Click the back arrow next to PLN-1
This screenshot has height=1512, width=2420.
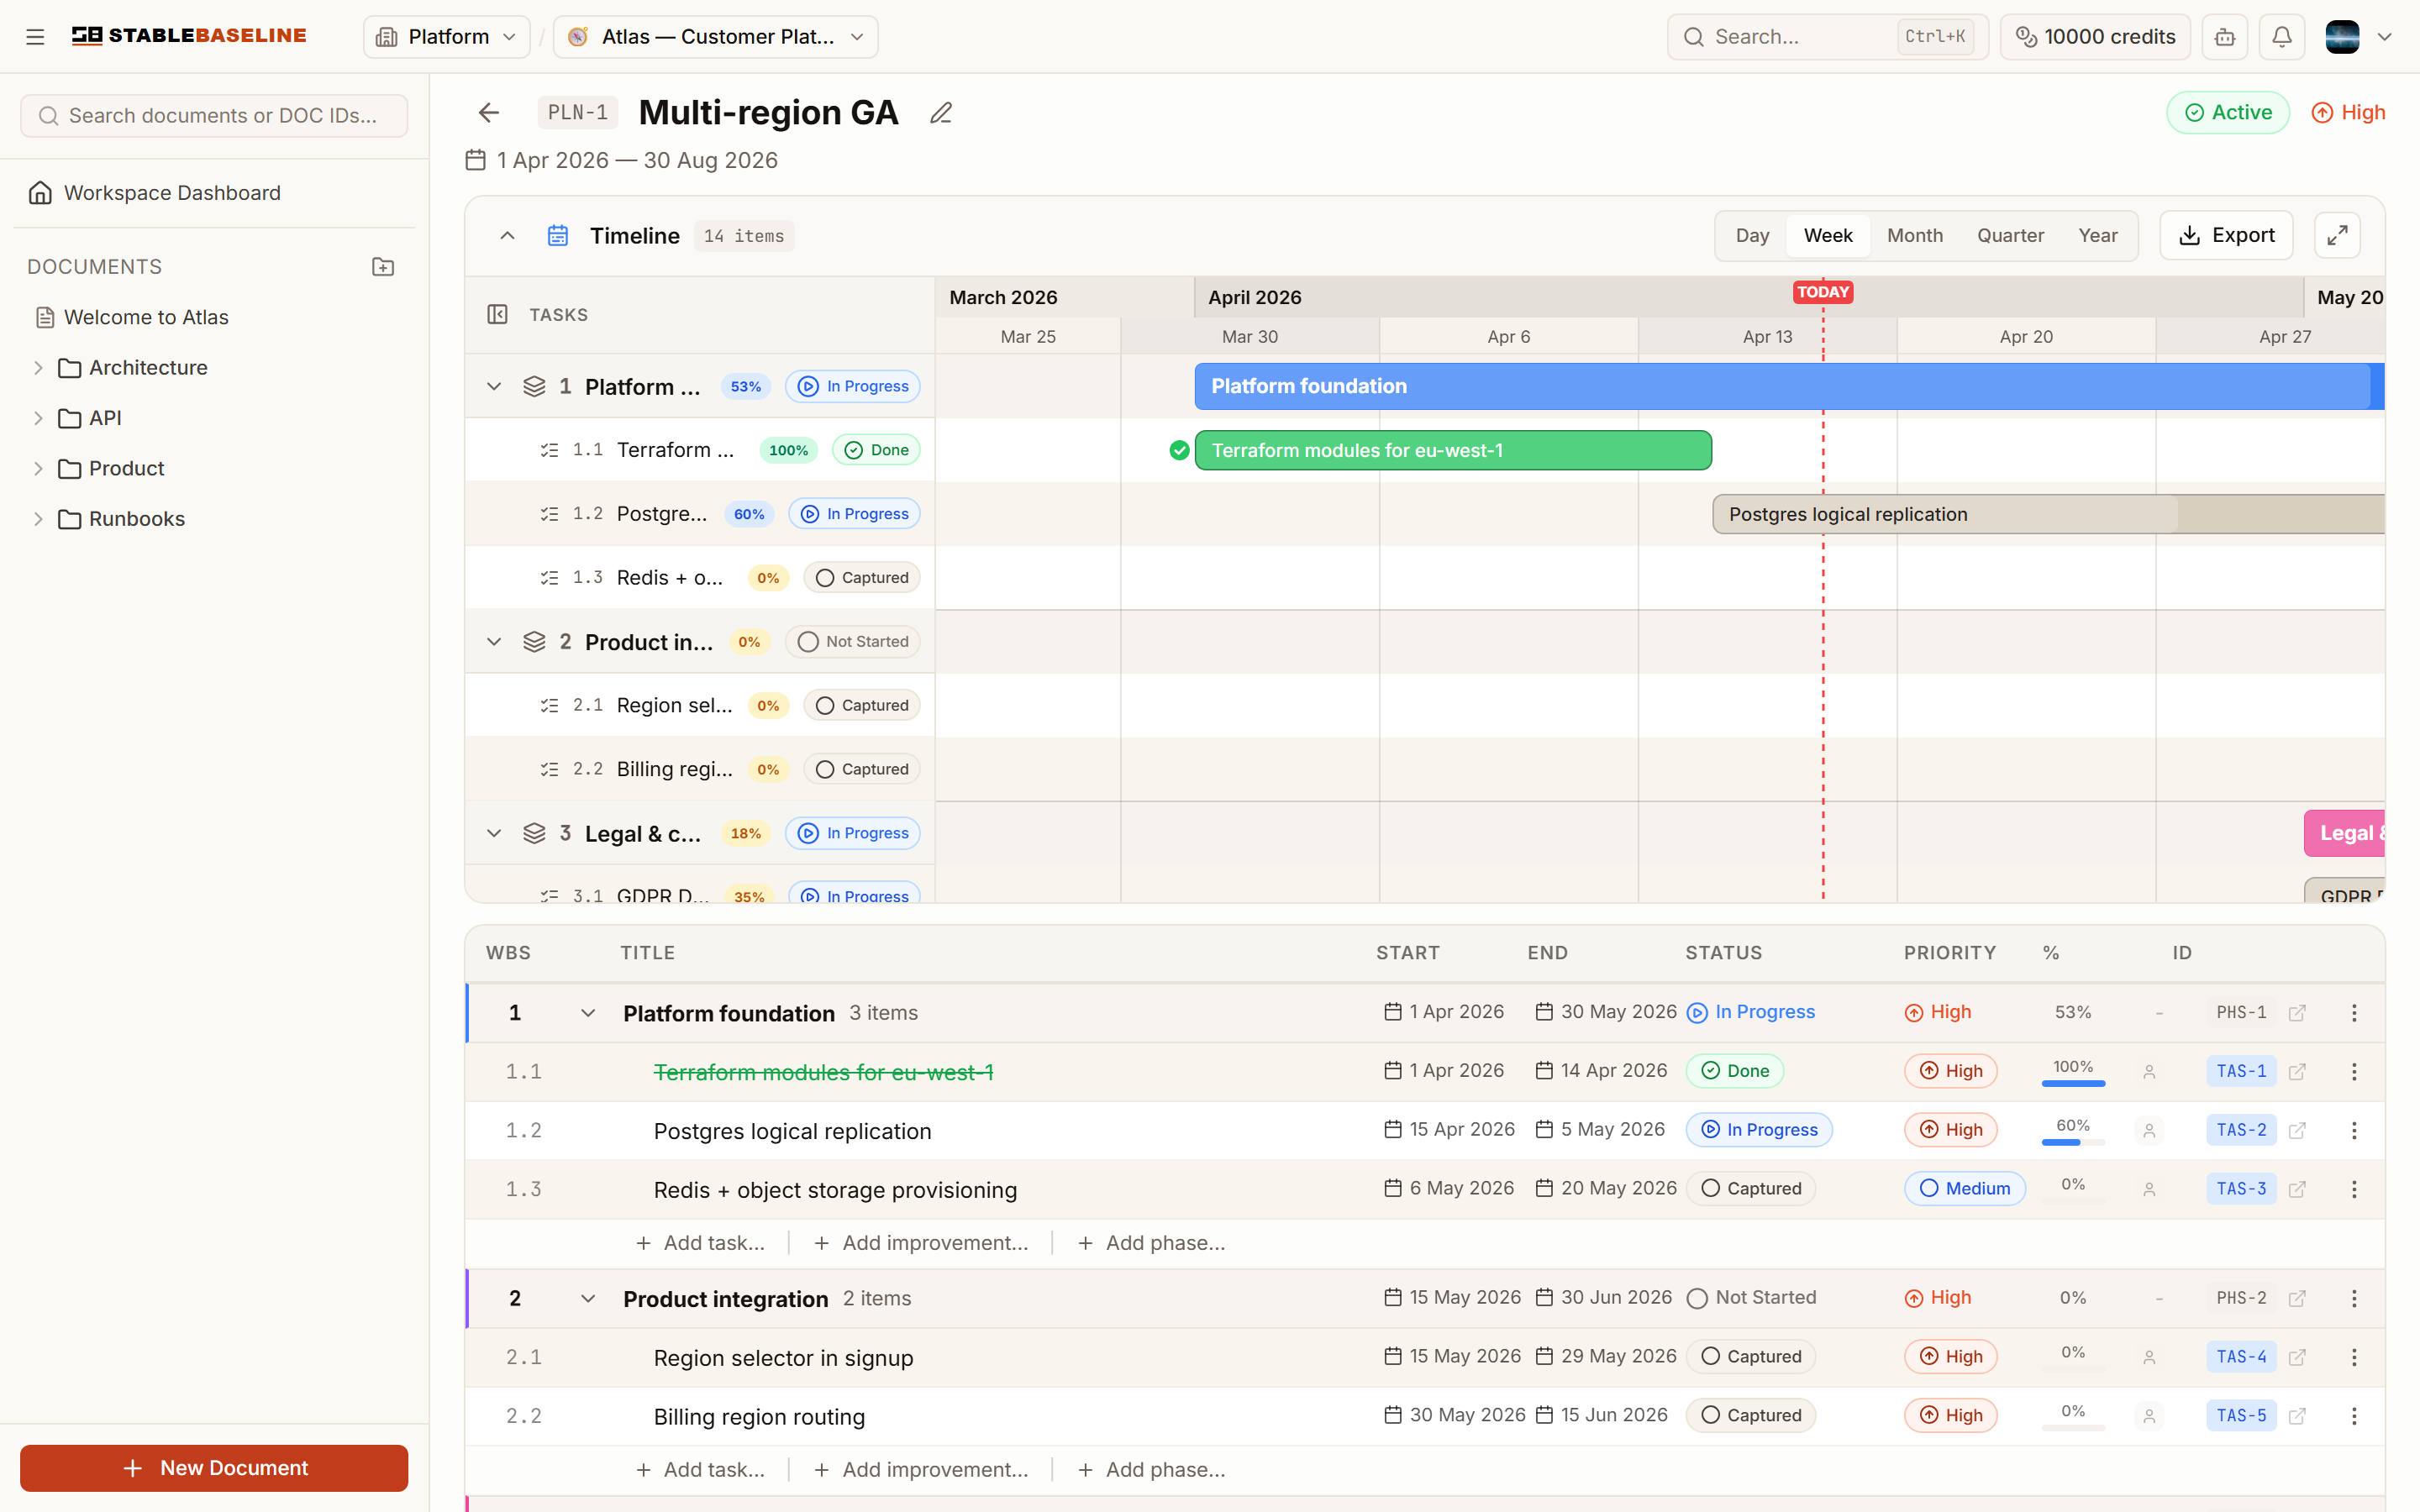488,113
